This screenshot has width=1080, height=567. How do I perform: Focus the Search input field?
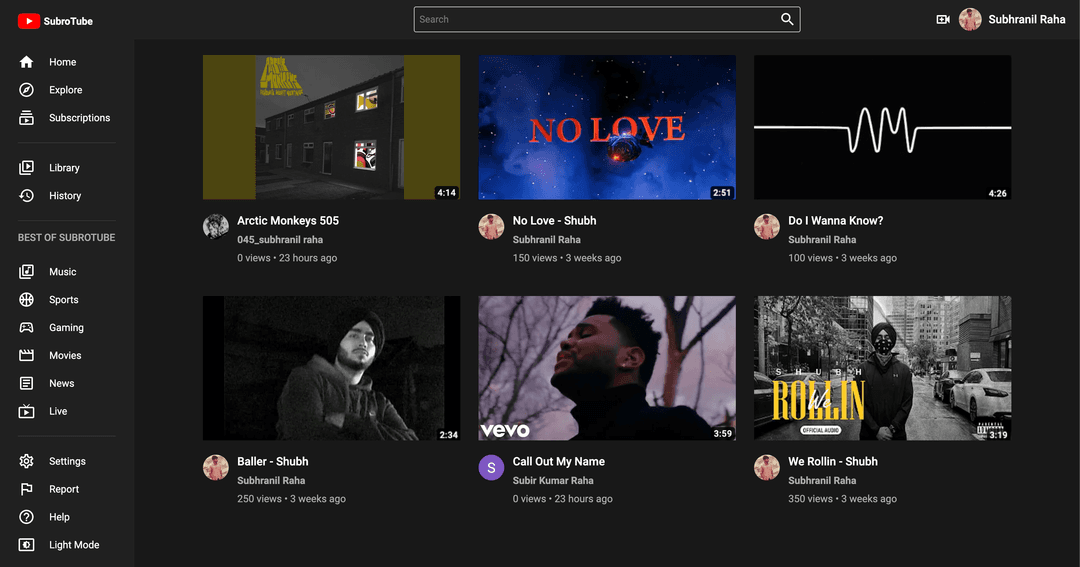click(x=596, y=19)
